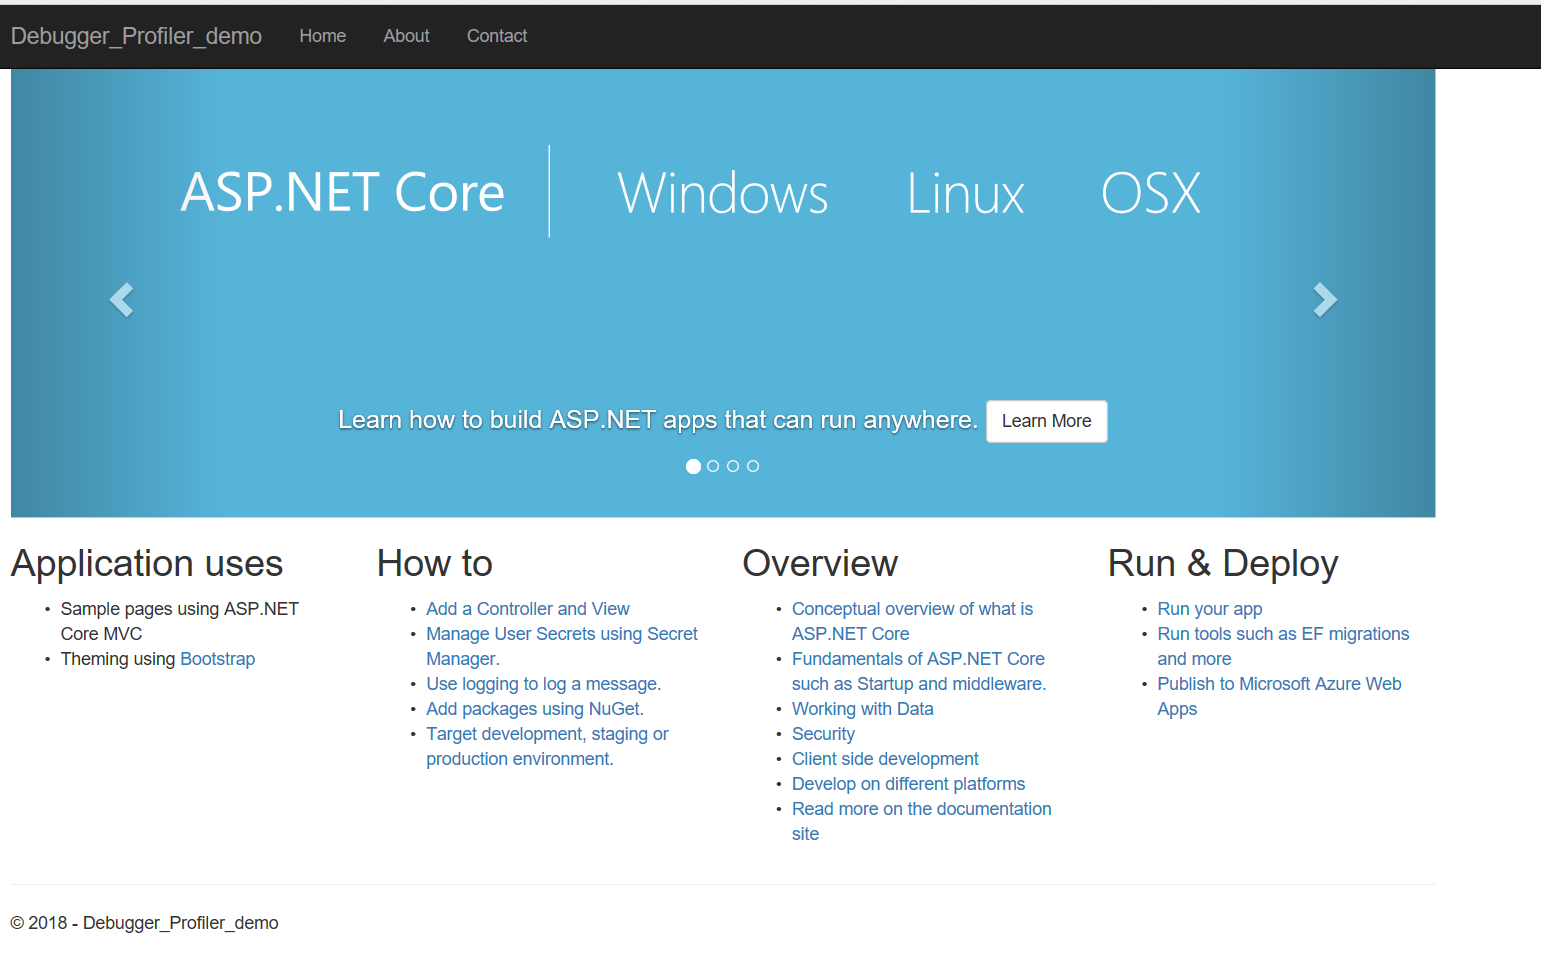The height and width of the screenshot is (964, 1541).
Task: Open Add a Controller and View link
Action: coord(527,609)
